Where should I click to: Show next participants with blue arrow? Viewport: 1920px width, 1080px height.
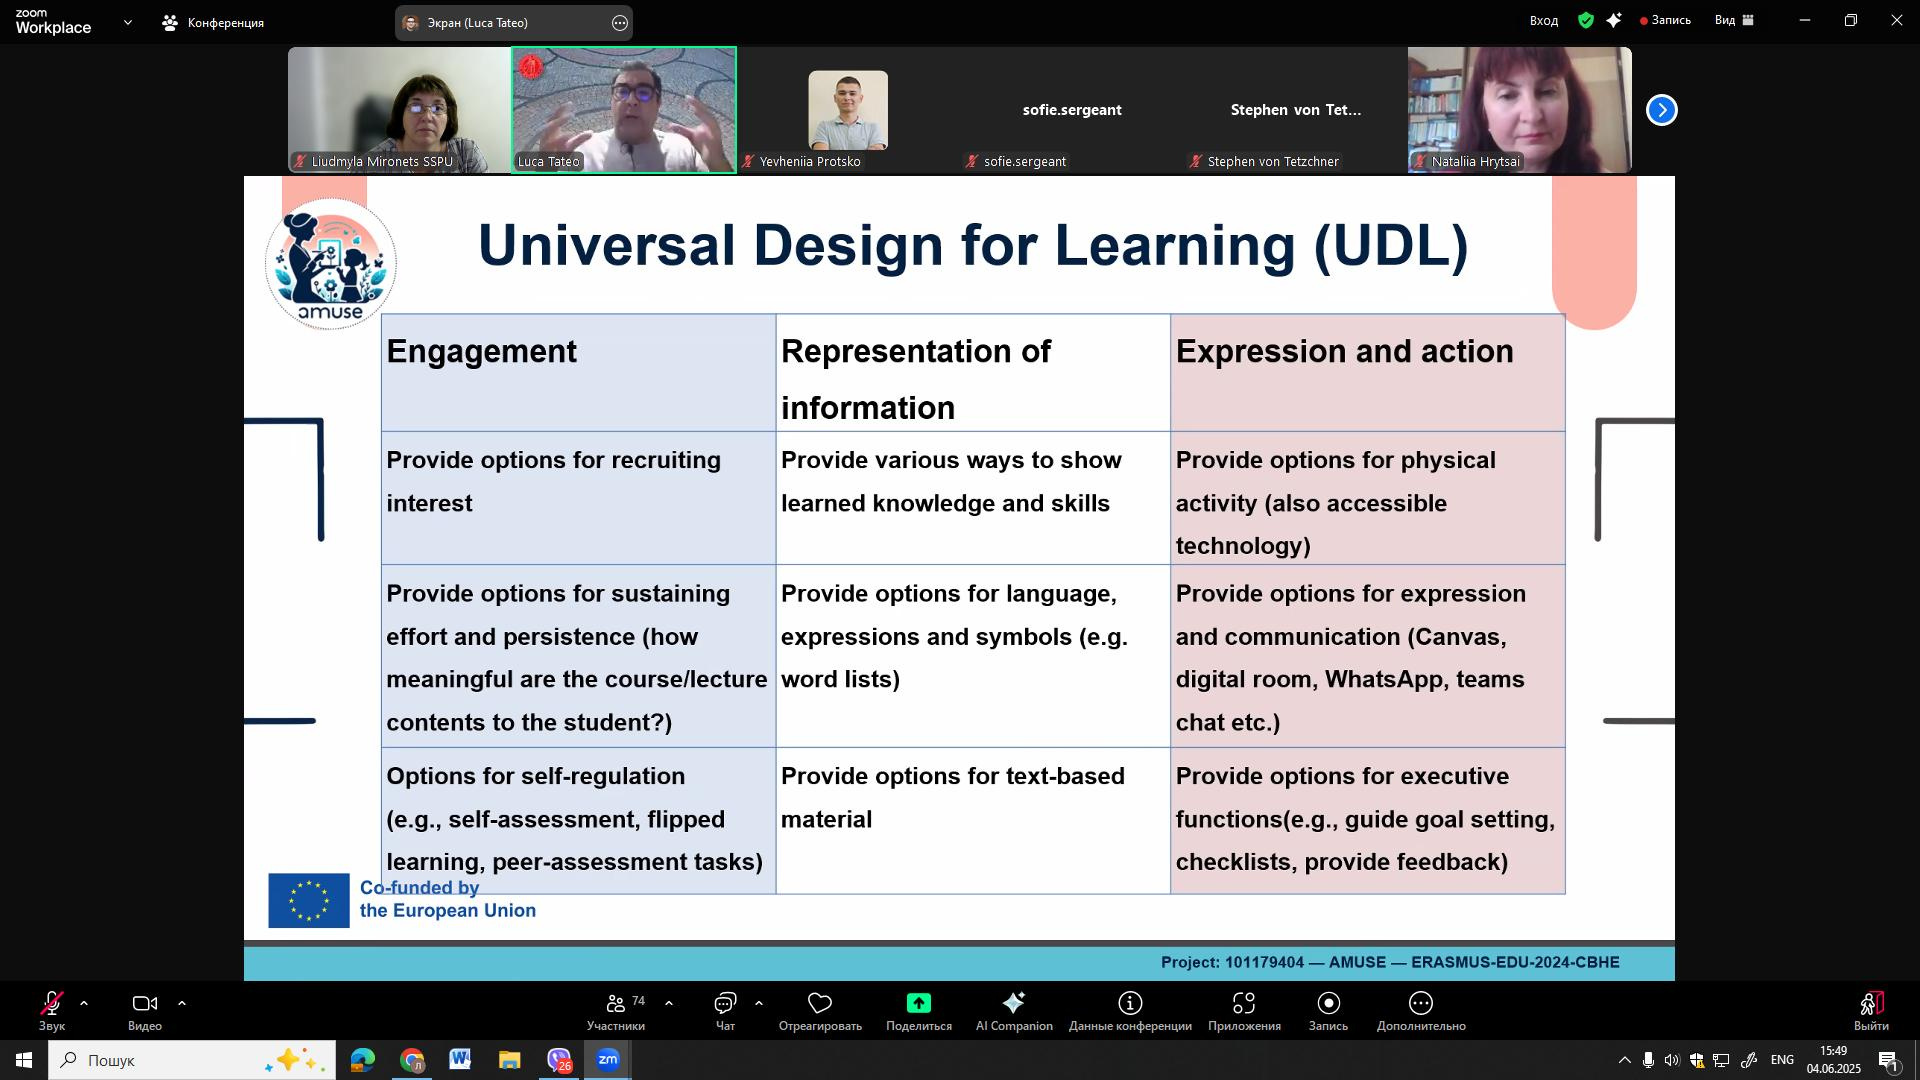coord(1661,110)
